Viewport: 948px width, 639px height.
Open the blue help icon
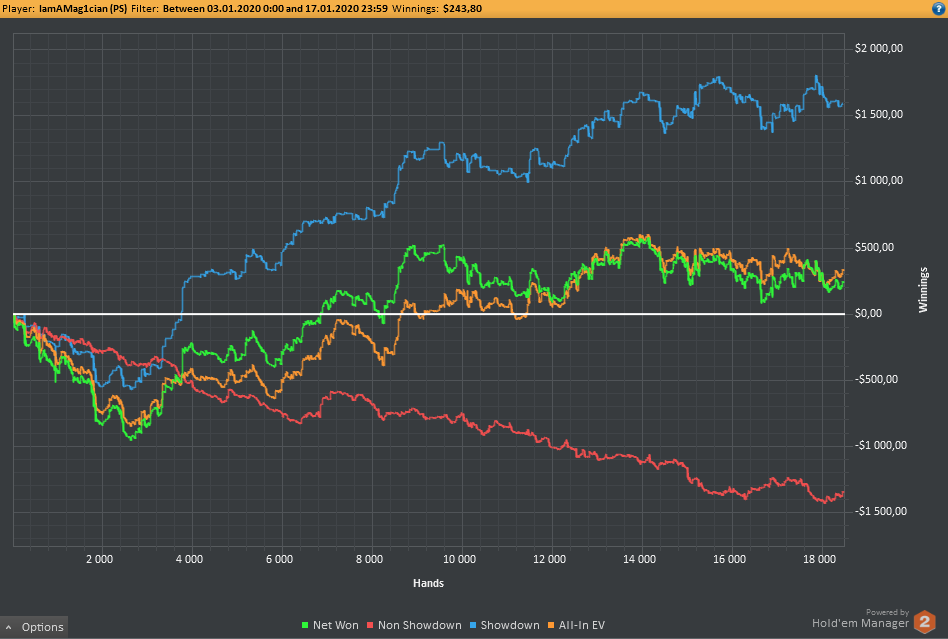tap(938, 8)
